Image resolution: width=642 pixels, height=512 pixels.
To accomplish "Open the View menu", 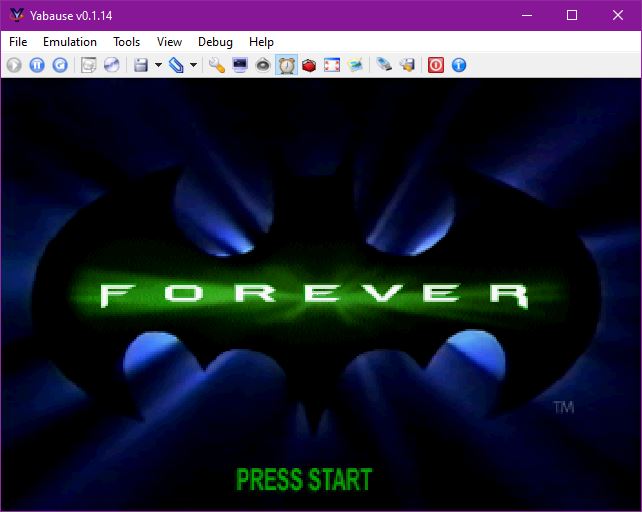I will point(169,42).
